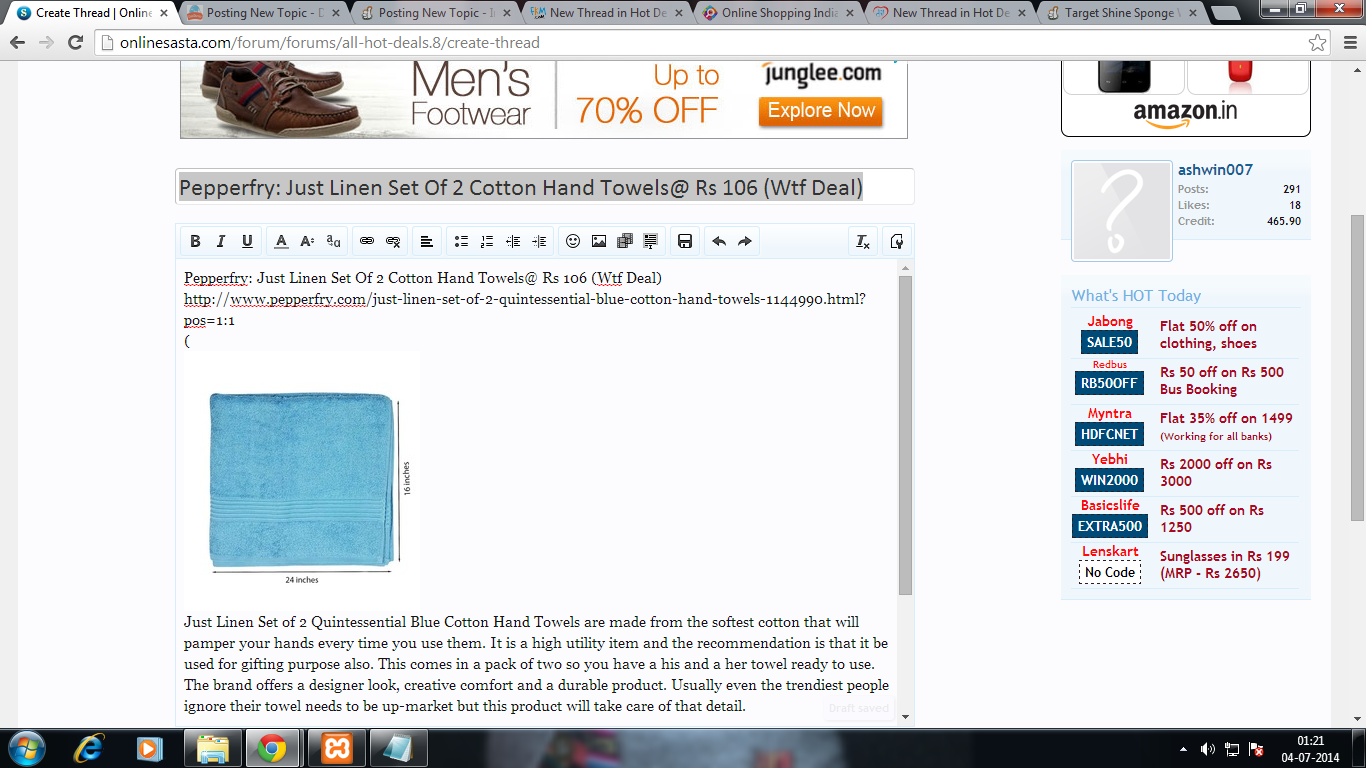Image resolution: width=1366 pixels, height=768 pixels.
Task: Save draft with the floppy disk icon
Action: (x=685, y=241)
